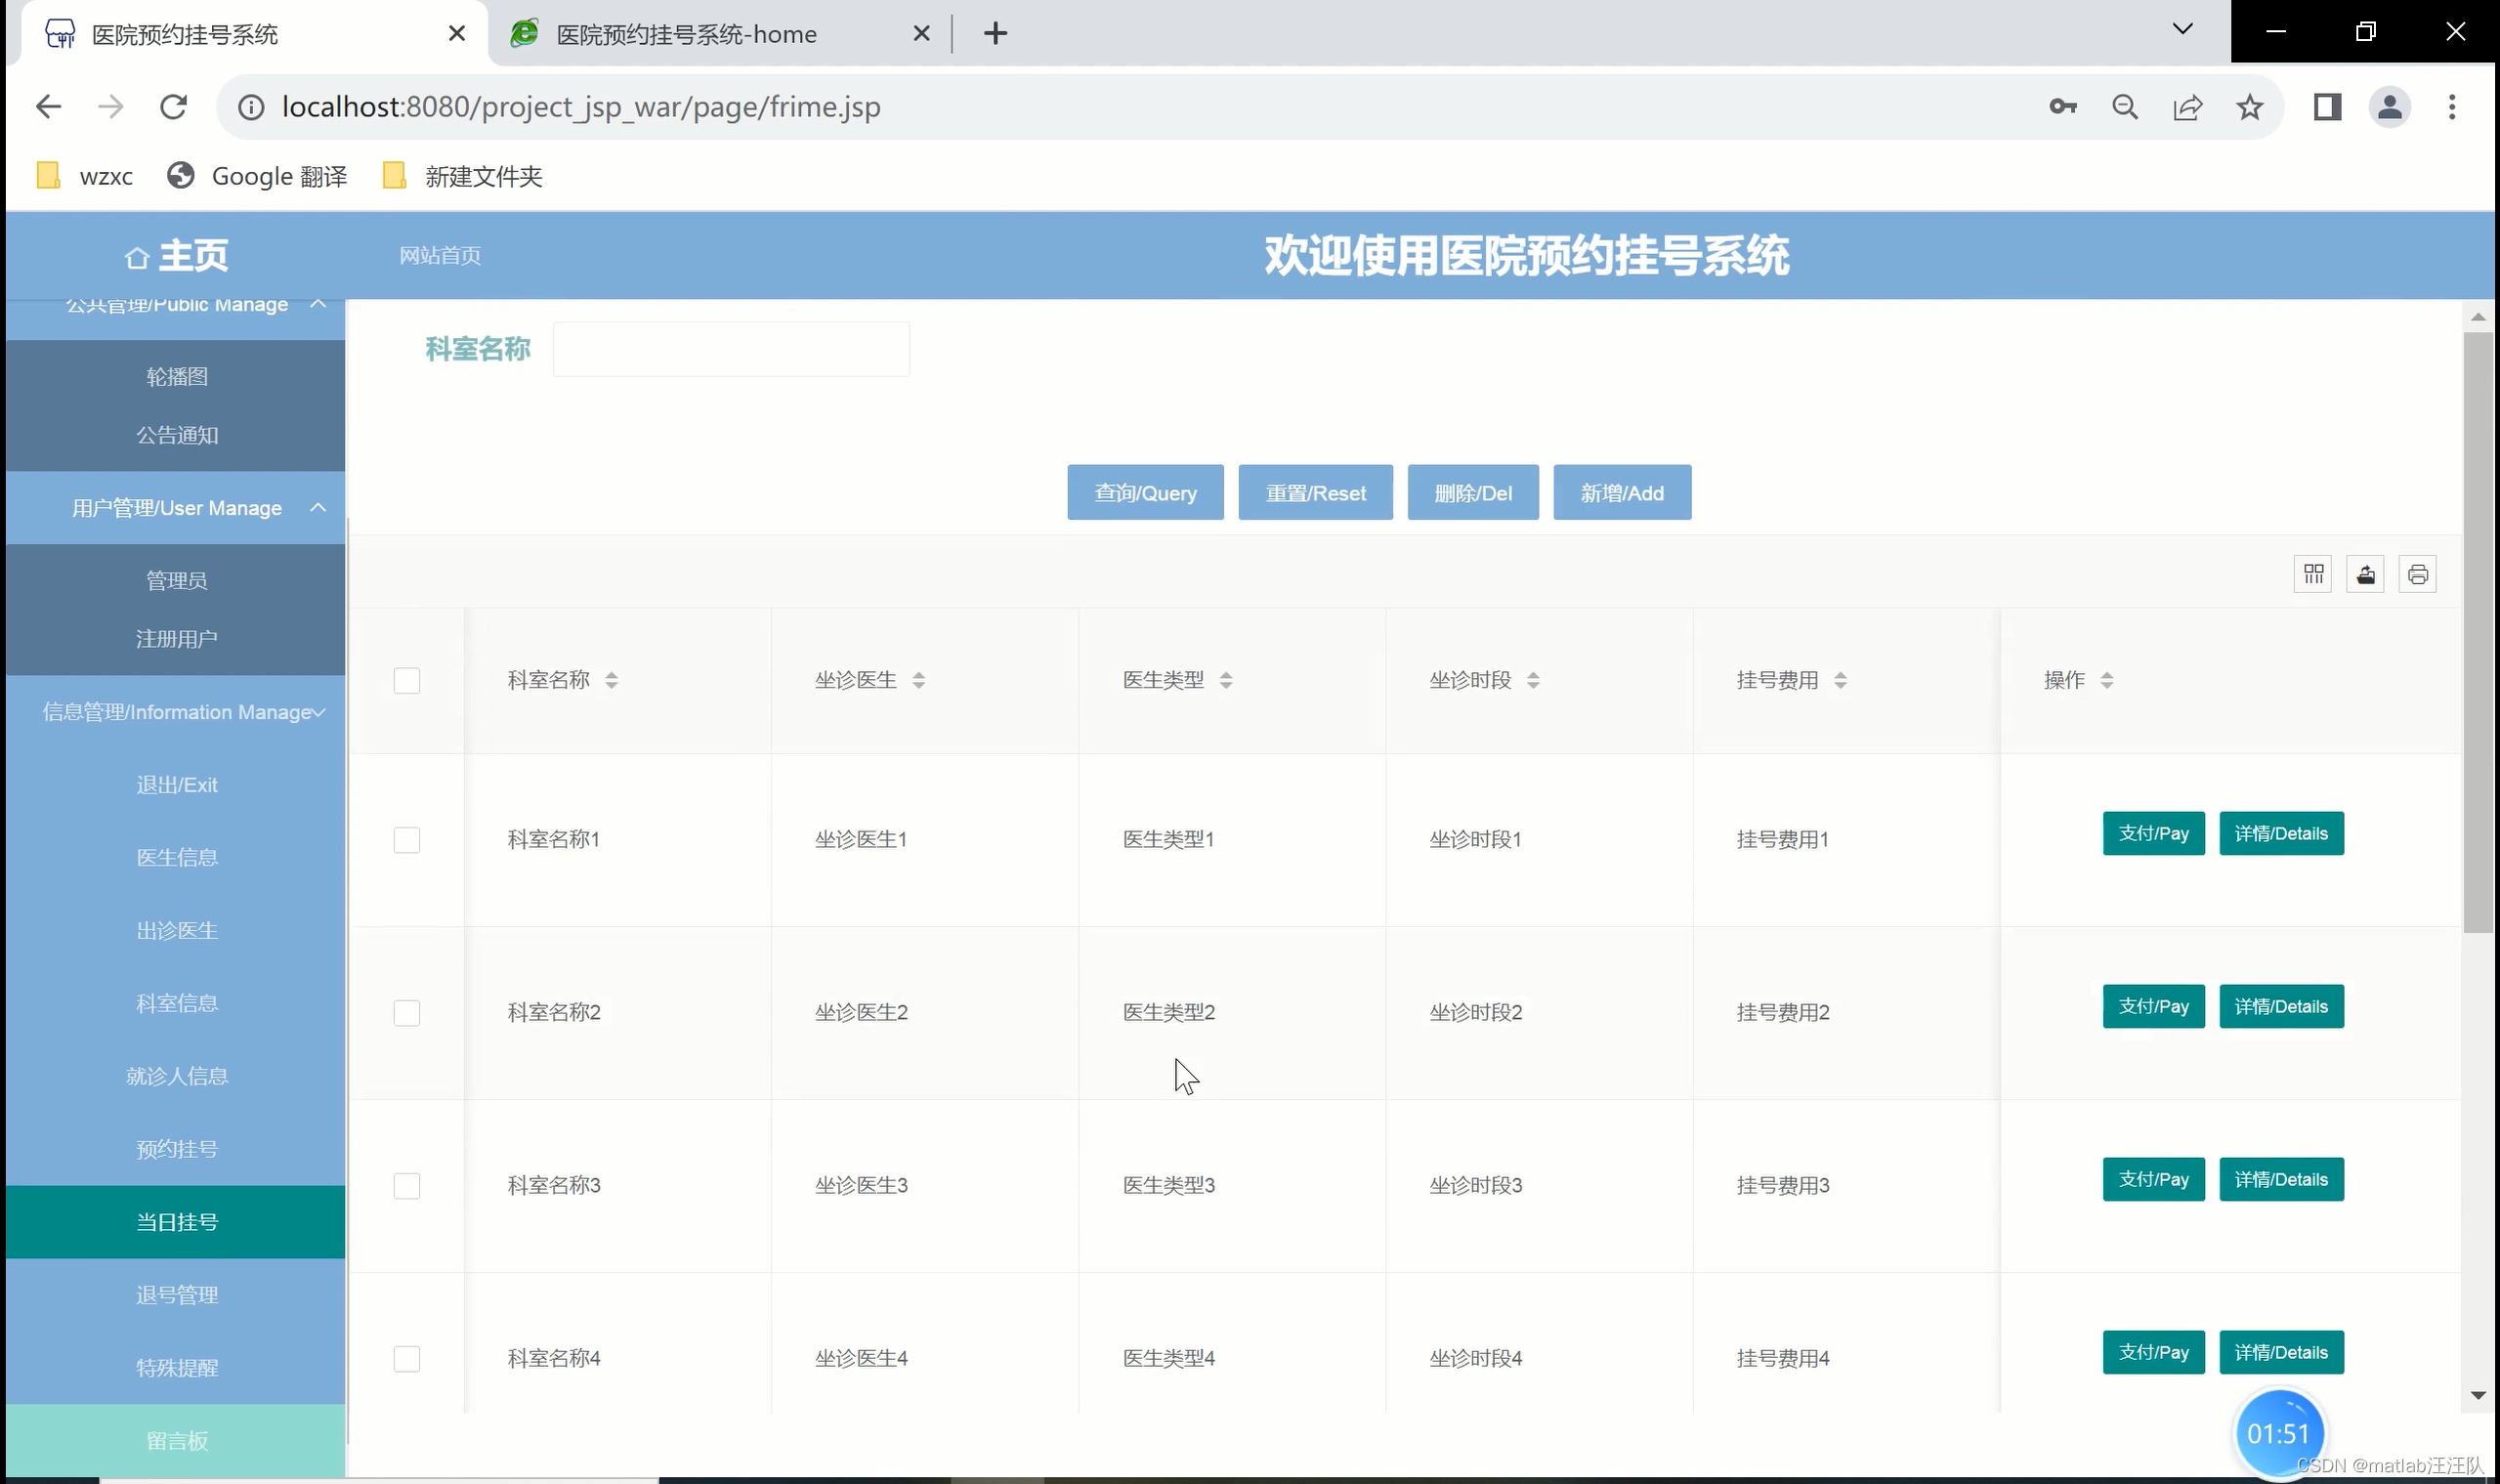Viewport: 2500px width, 1484px height.
Task: Bookmark page with the star icon
Action: pos(2249,107)
